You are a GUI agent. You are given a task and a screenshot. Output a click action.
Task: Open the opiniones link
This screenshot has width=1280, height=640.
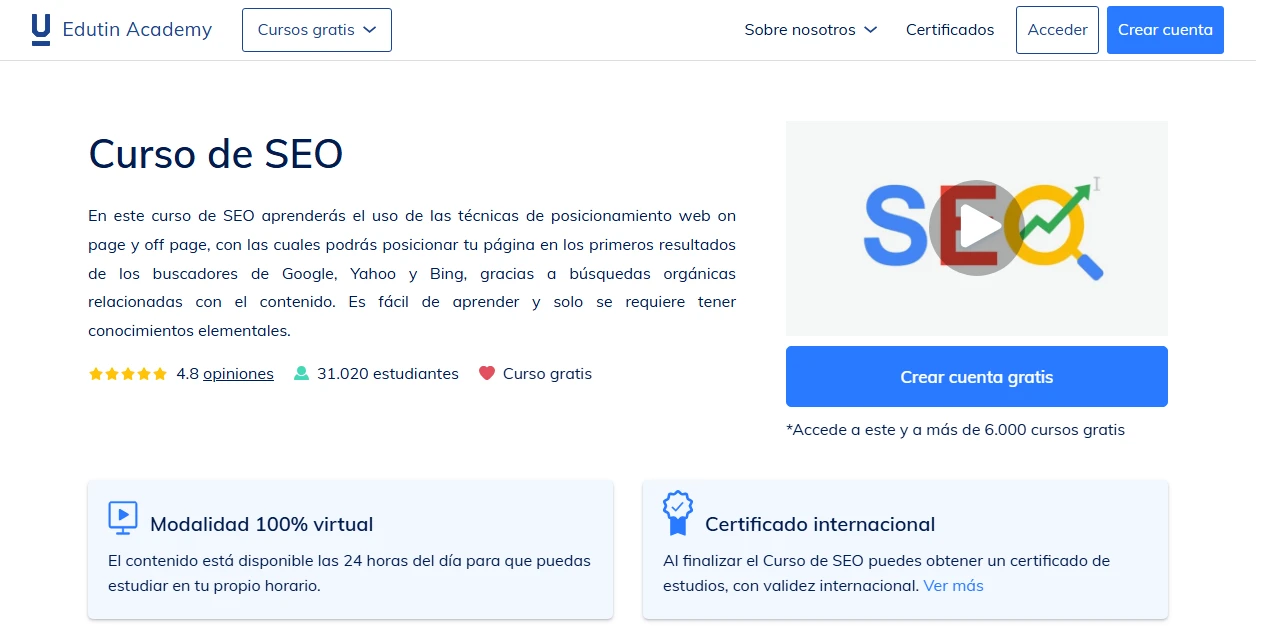click(238, 374)
